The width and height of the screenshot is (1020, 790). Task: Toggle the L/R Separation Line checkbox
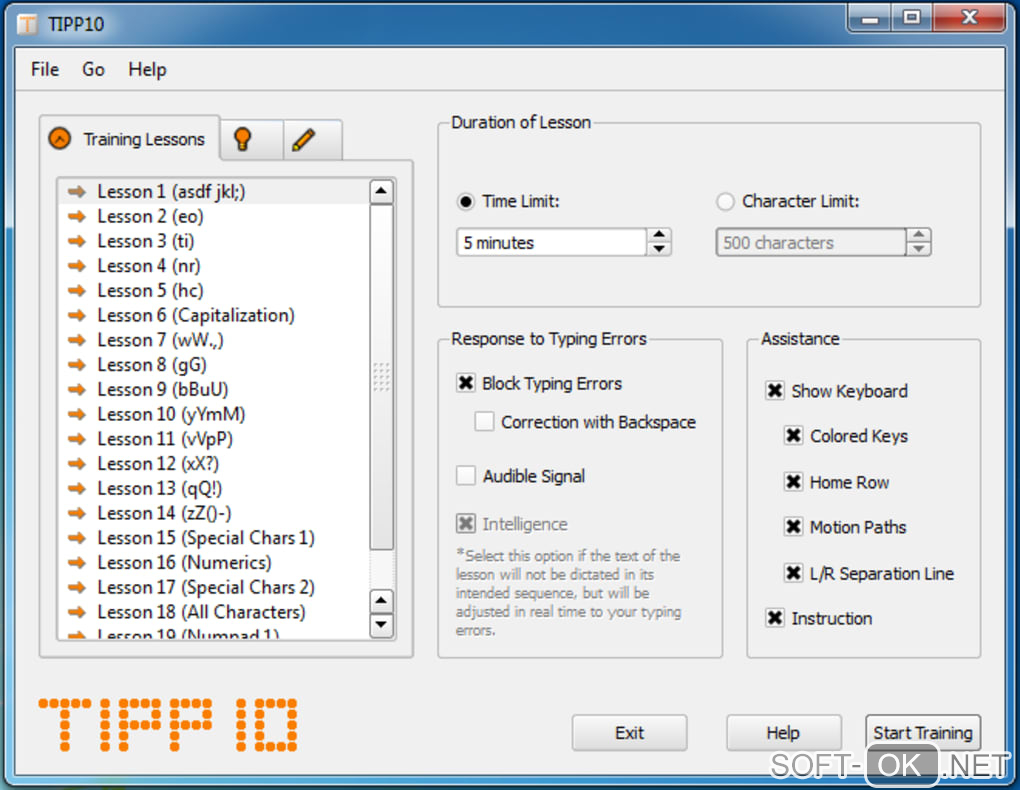point(793,573)
